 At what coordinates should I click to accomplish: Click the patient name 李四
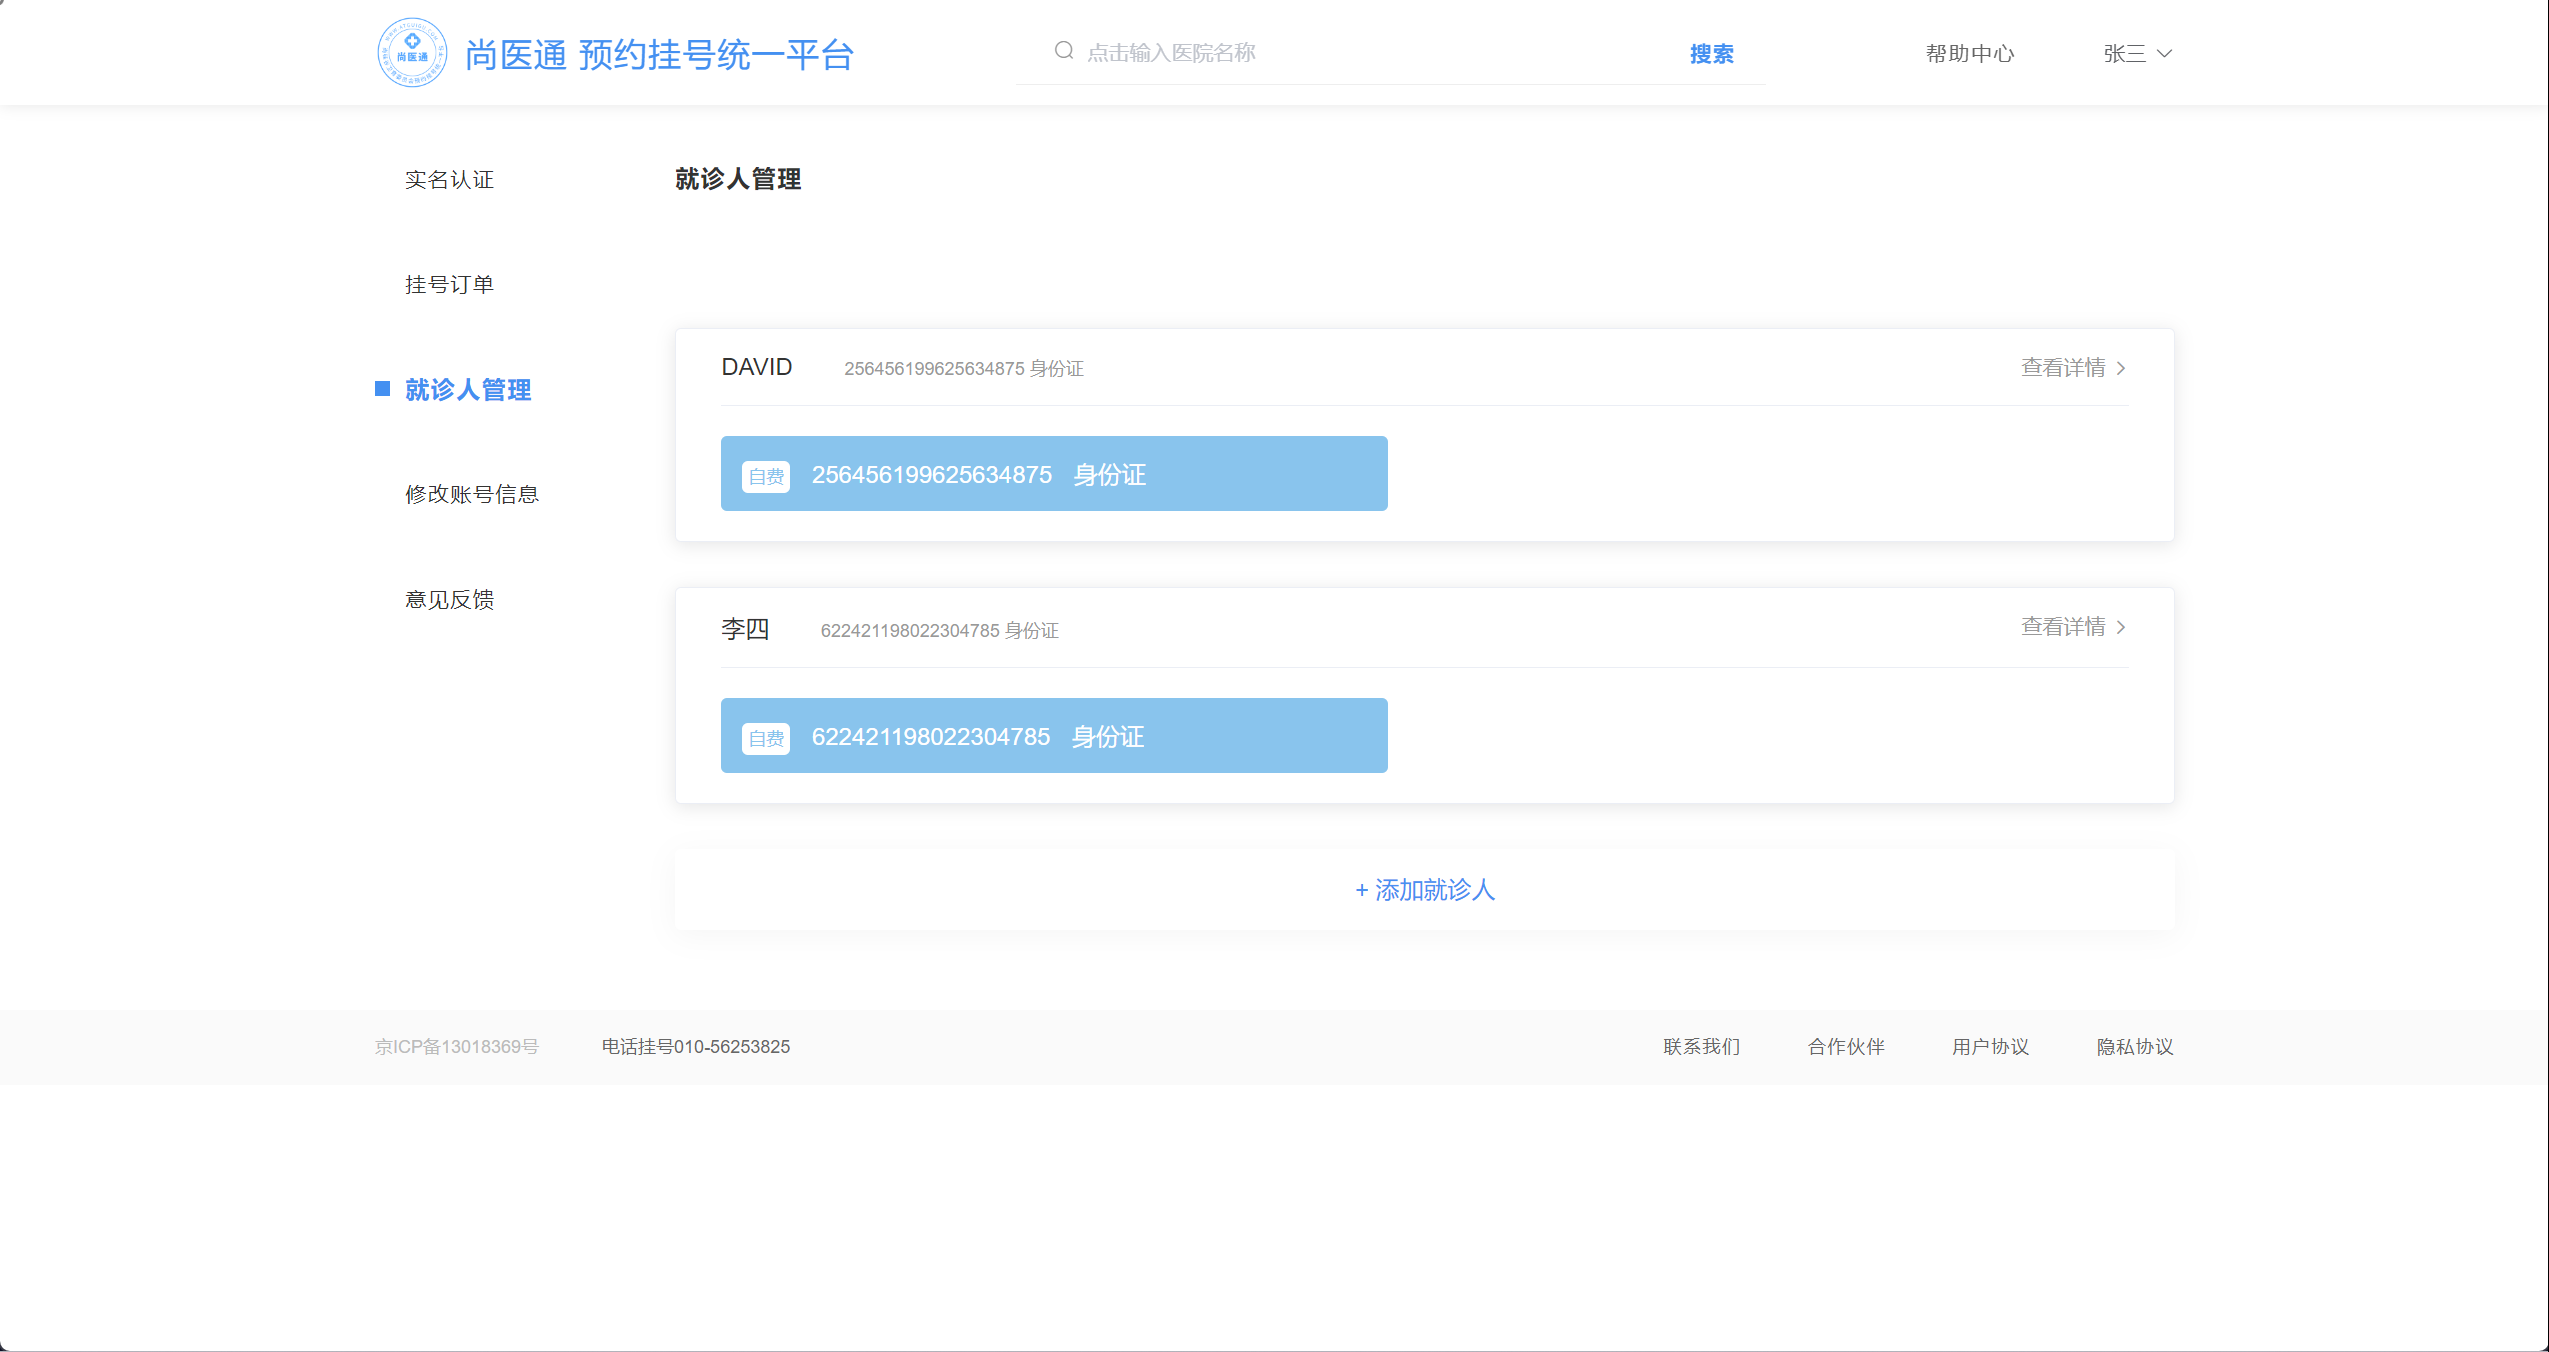[x=745, y=629]
